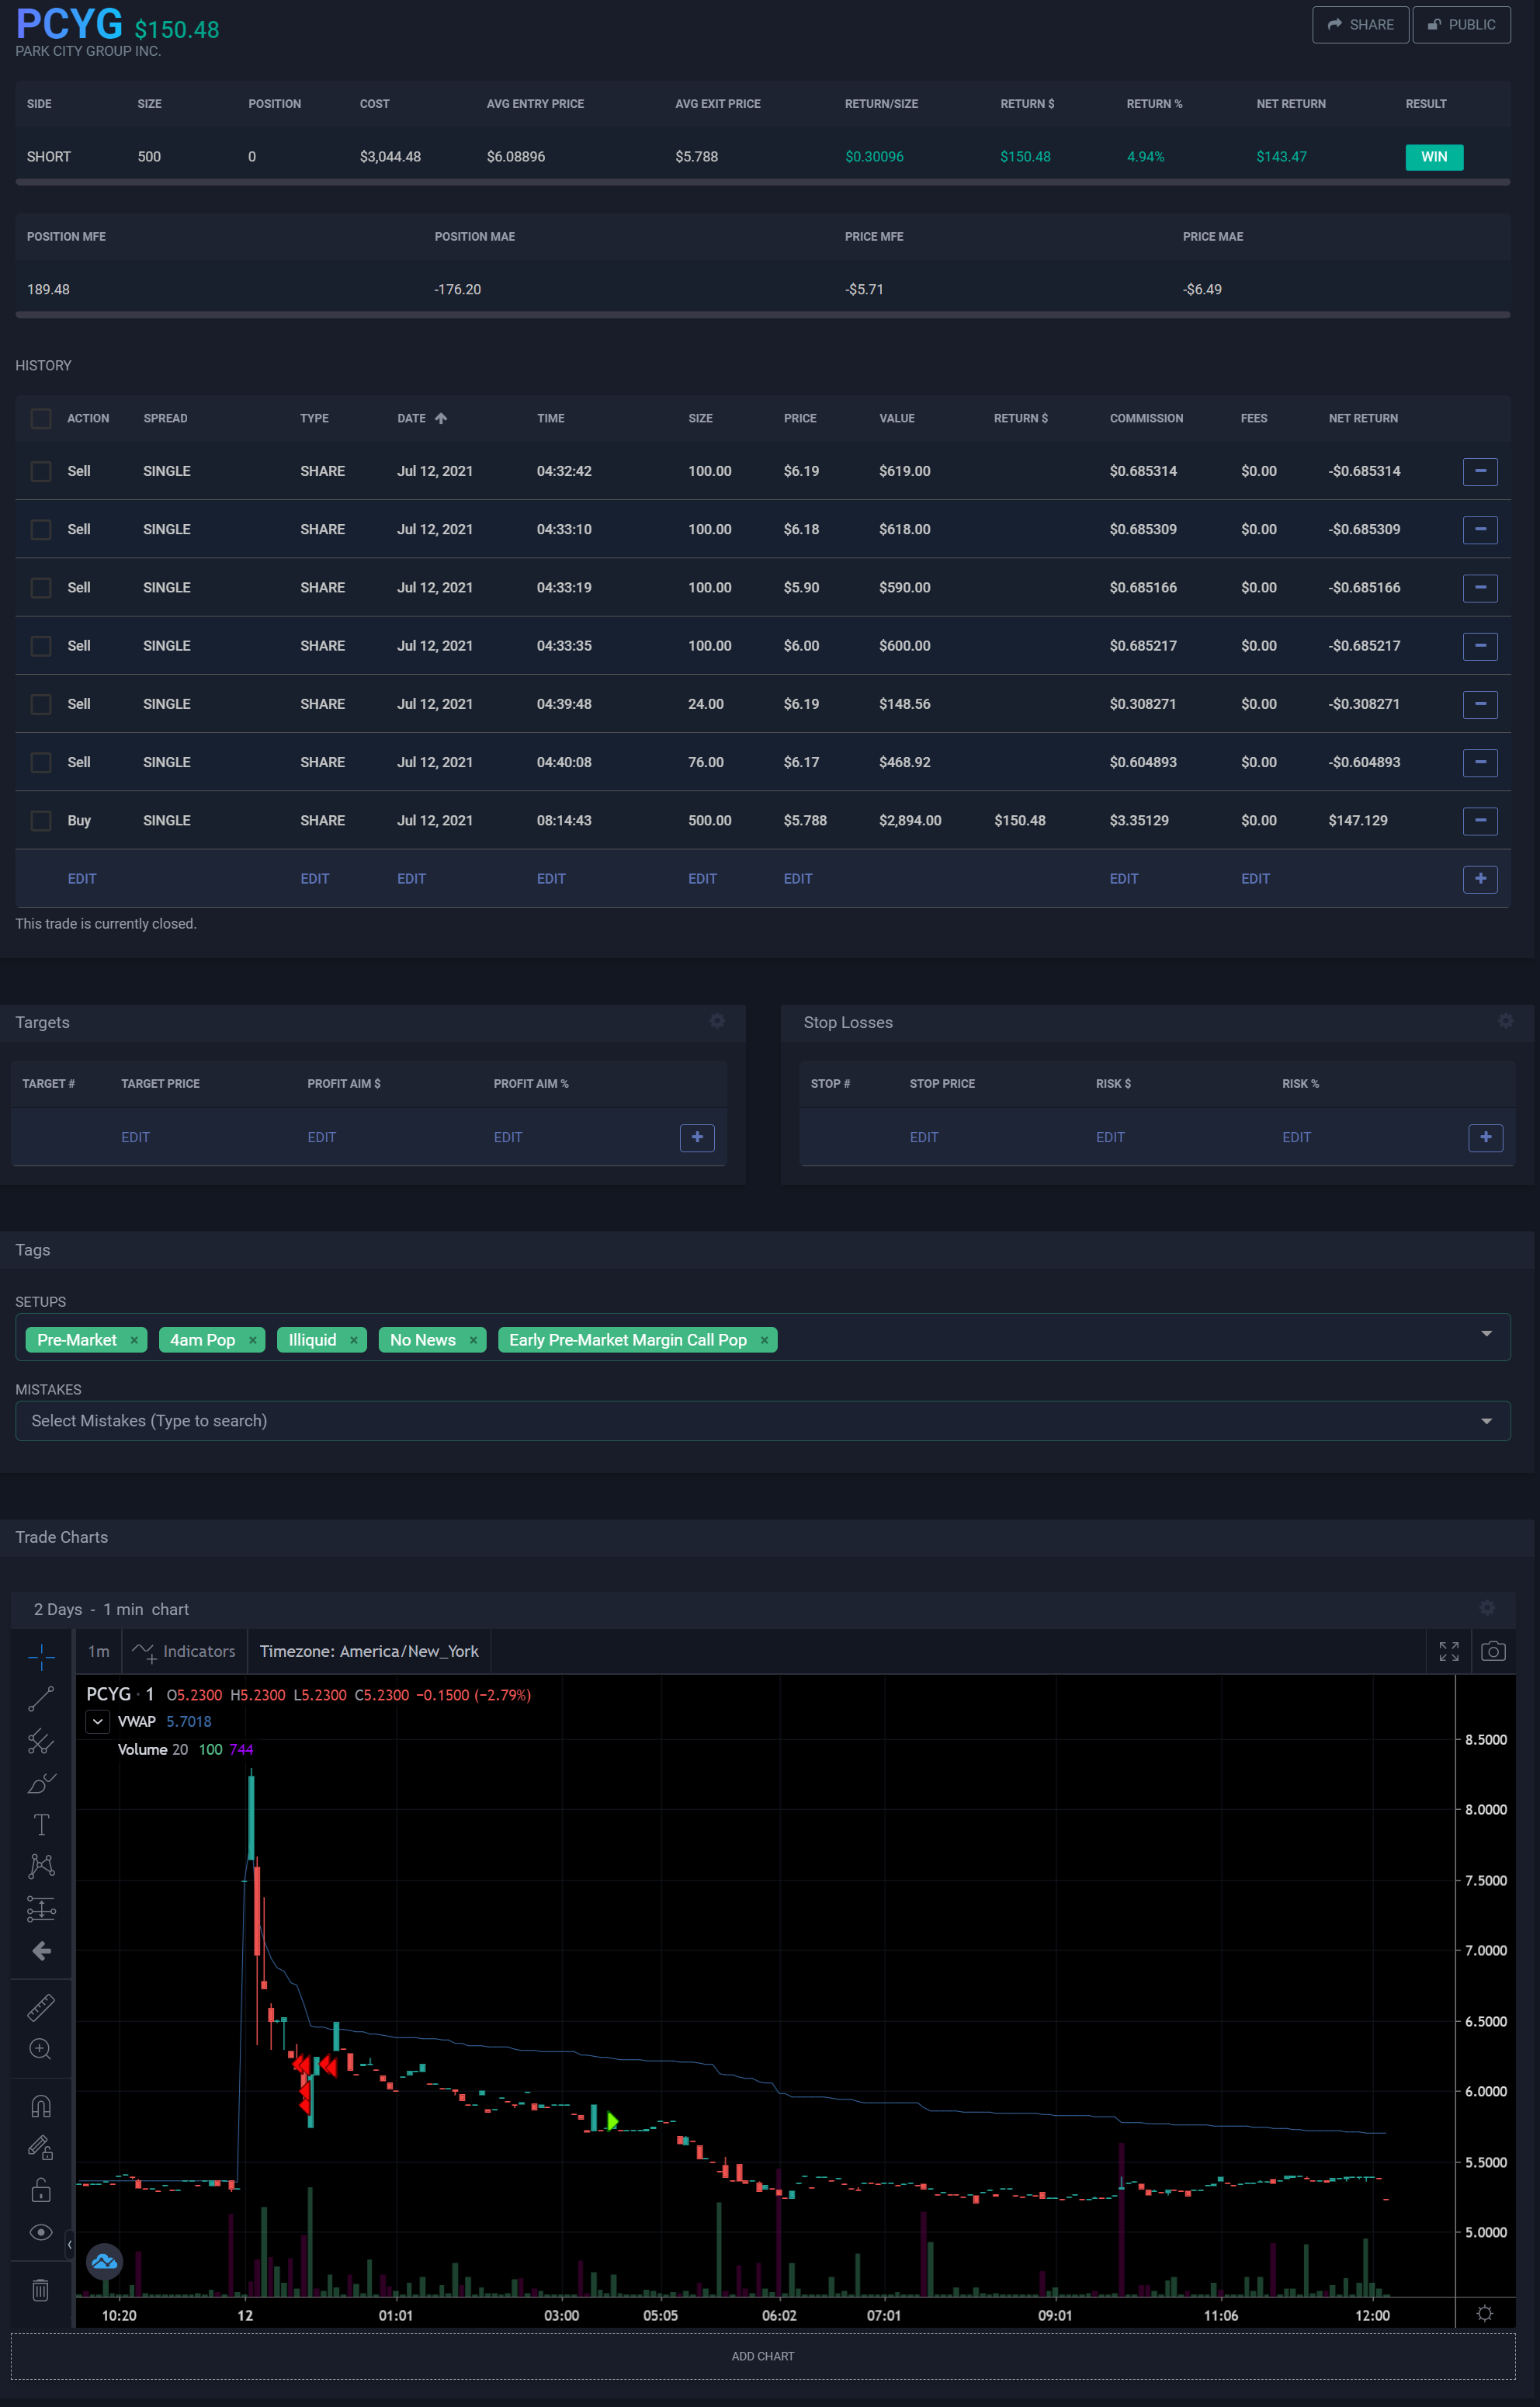The image size is (1540, 2407).
Task: Expand the Setups tags dropdown arrow
Action: 1486,1334
